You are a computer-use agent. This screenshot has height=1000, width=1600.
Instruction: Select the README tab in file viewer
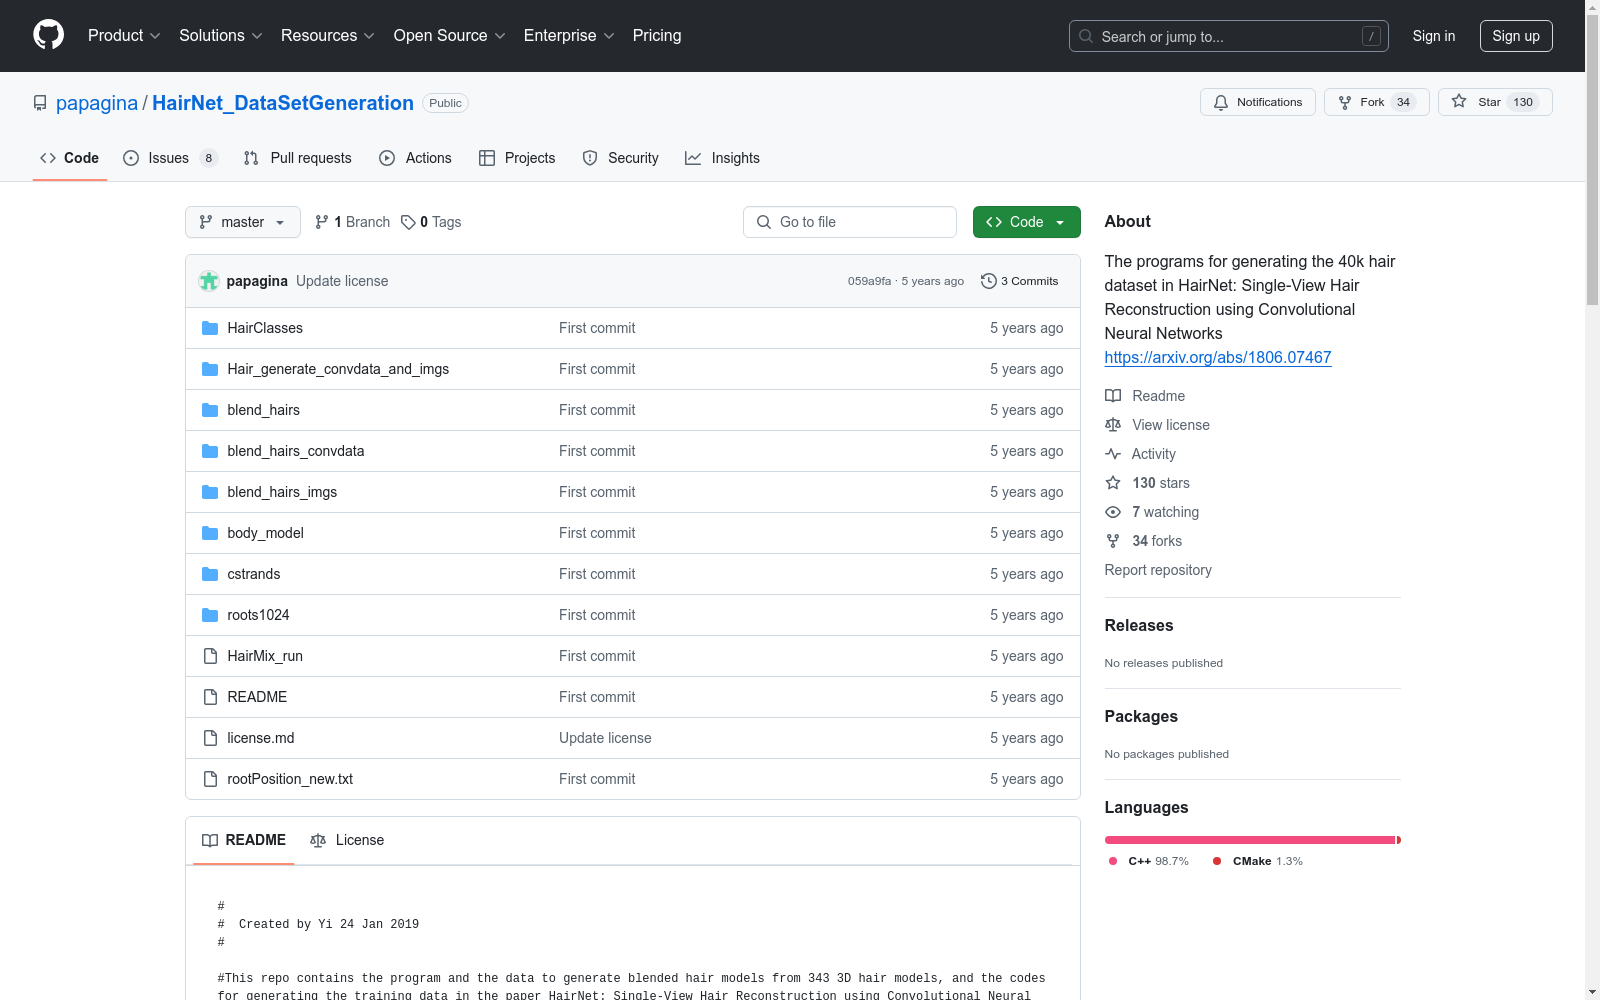[x=244, y=840]
